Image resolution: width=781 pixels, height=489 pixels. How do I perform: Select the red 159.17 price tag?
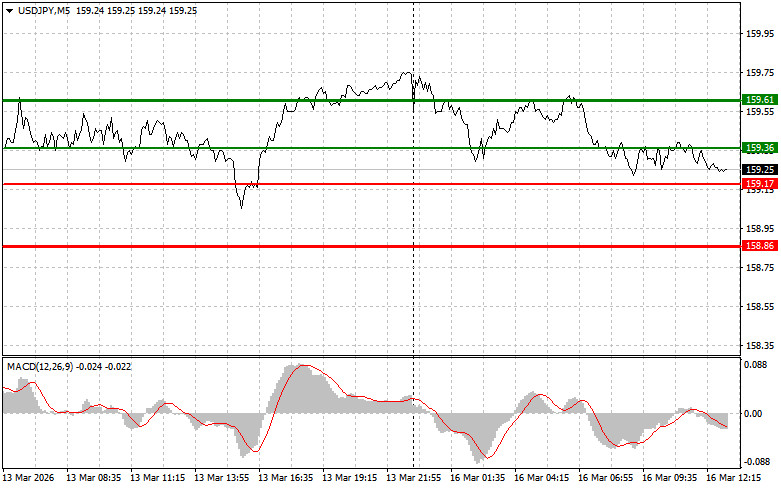pos(760,184)
